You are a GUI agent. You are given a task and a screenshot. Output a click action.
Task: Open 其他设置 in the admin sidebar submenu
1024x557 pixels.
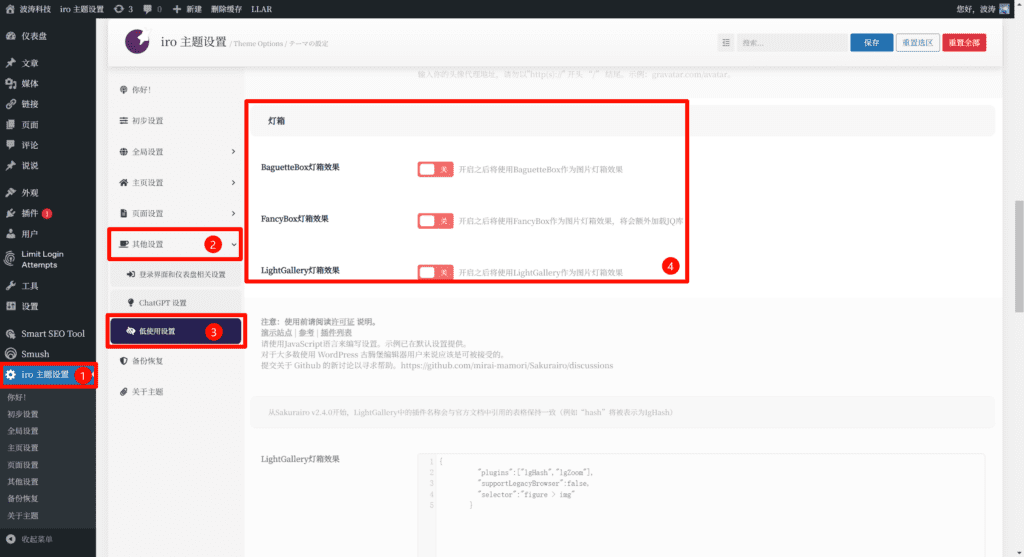click(23, 481)
